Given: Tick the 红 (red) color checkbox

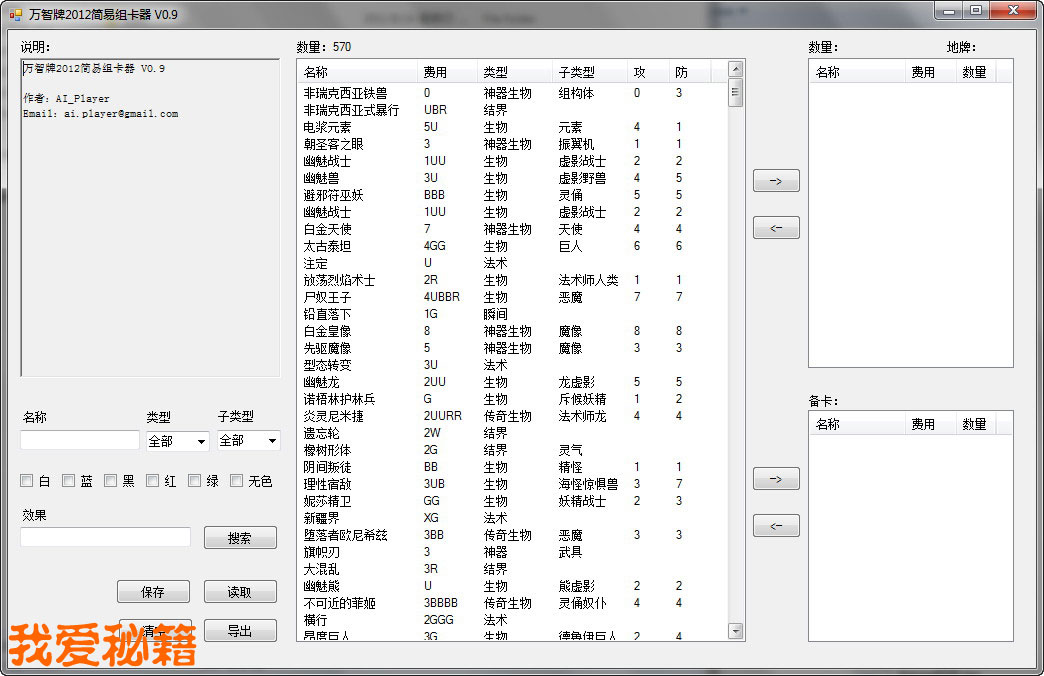Looking at the screenshot, I should (153, 481).
